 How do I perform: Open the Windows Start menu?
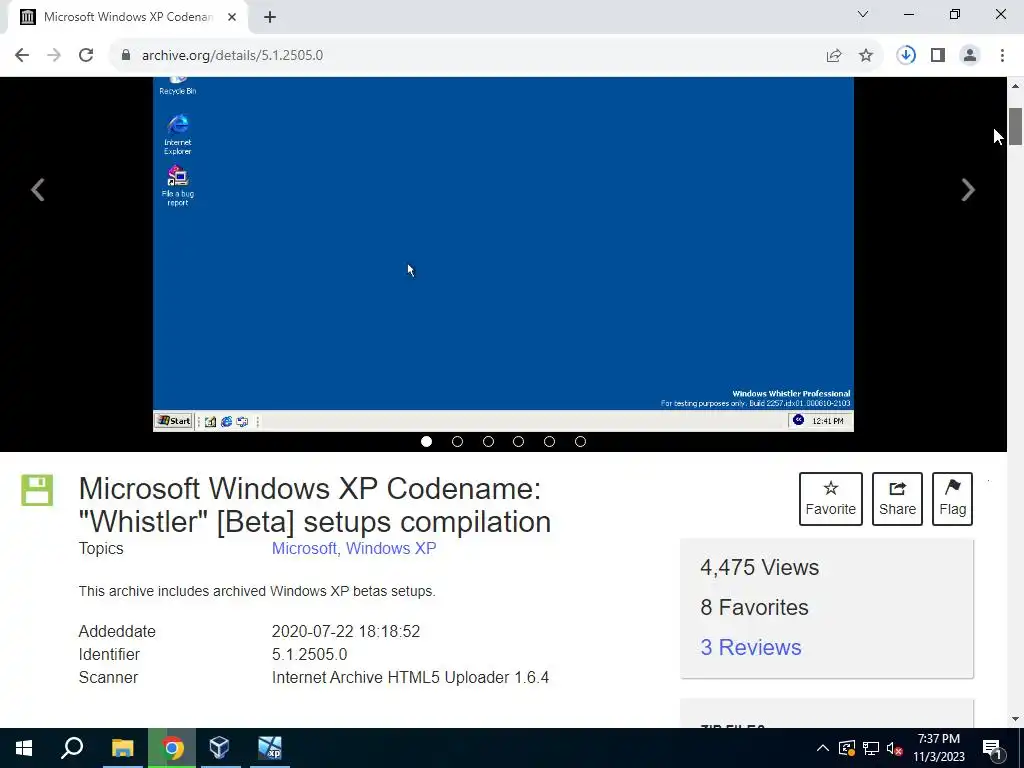click(x=24, y=748)
